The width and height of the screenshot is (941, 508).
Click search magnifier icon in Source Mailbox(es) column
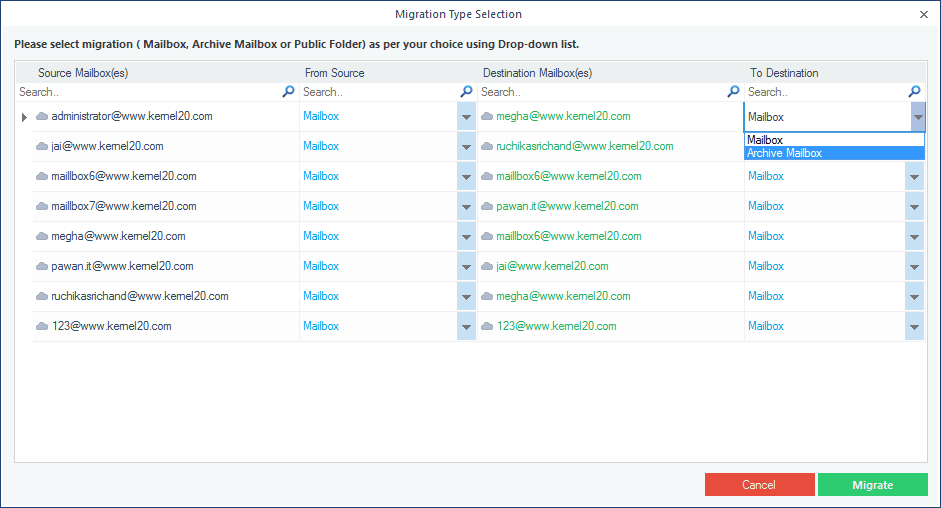(289, 92)
